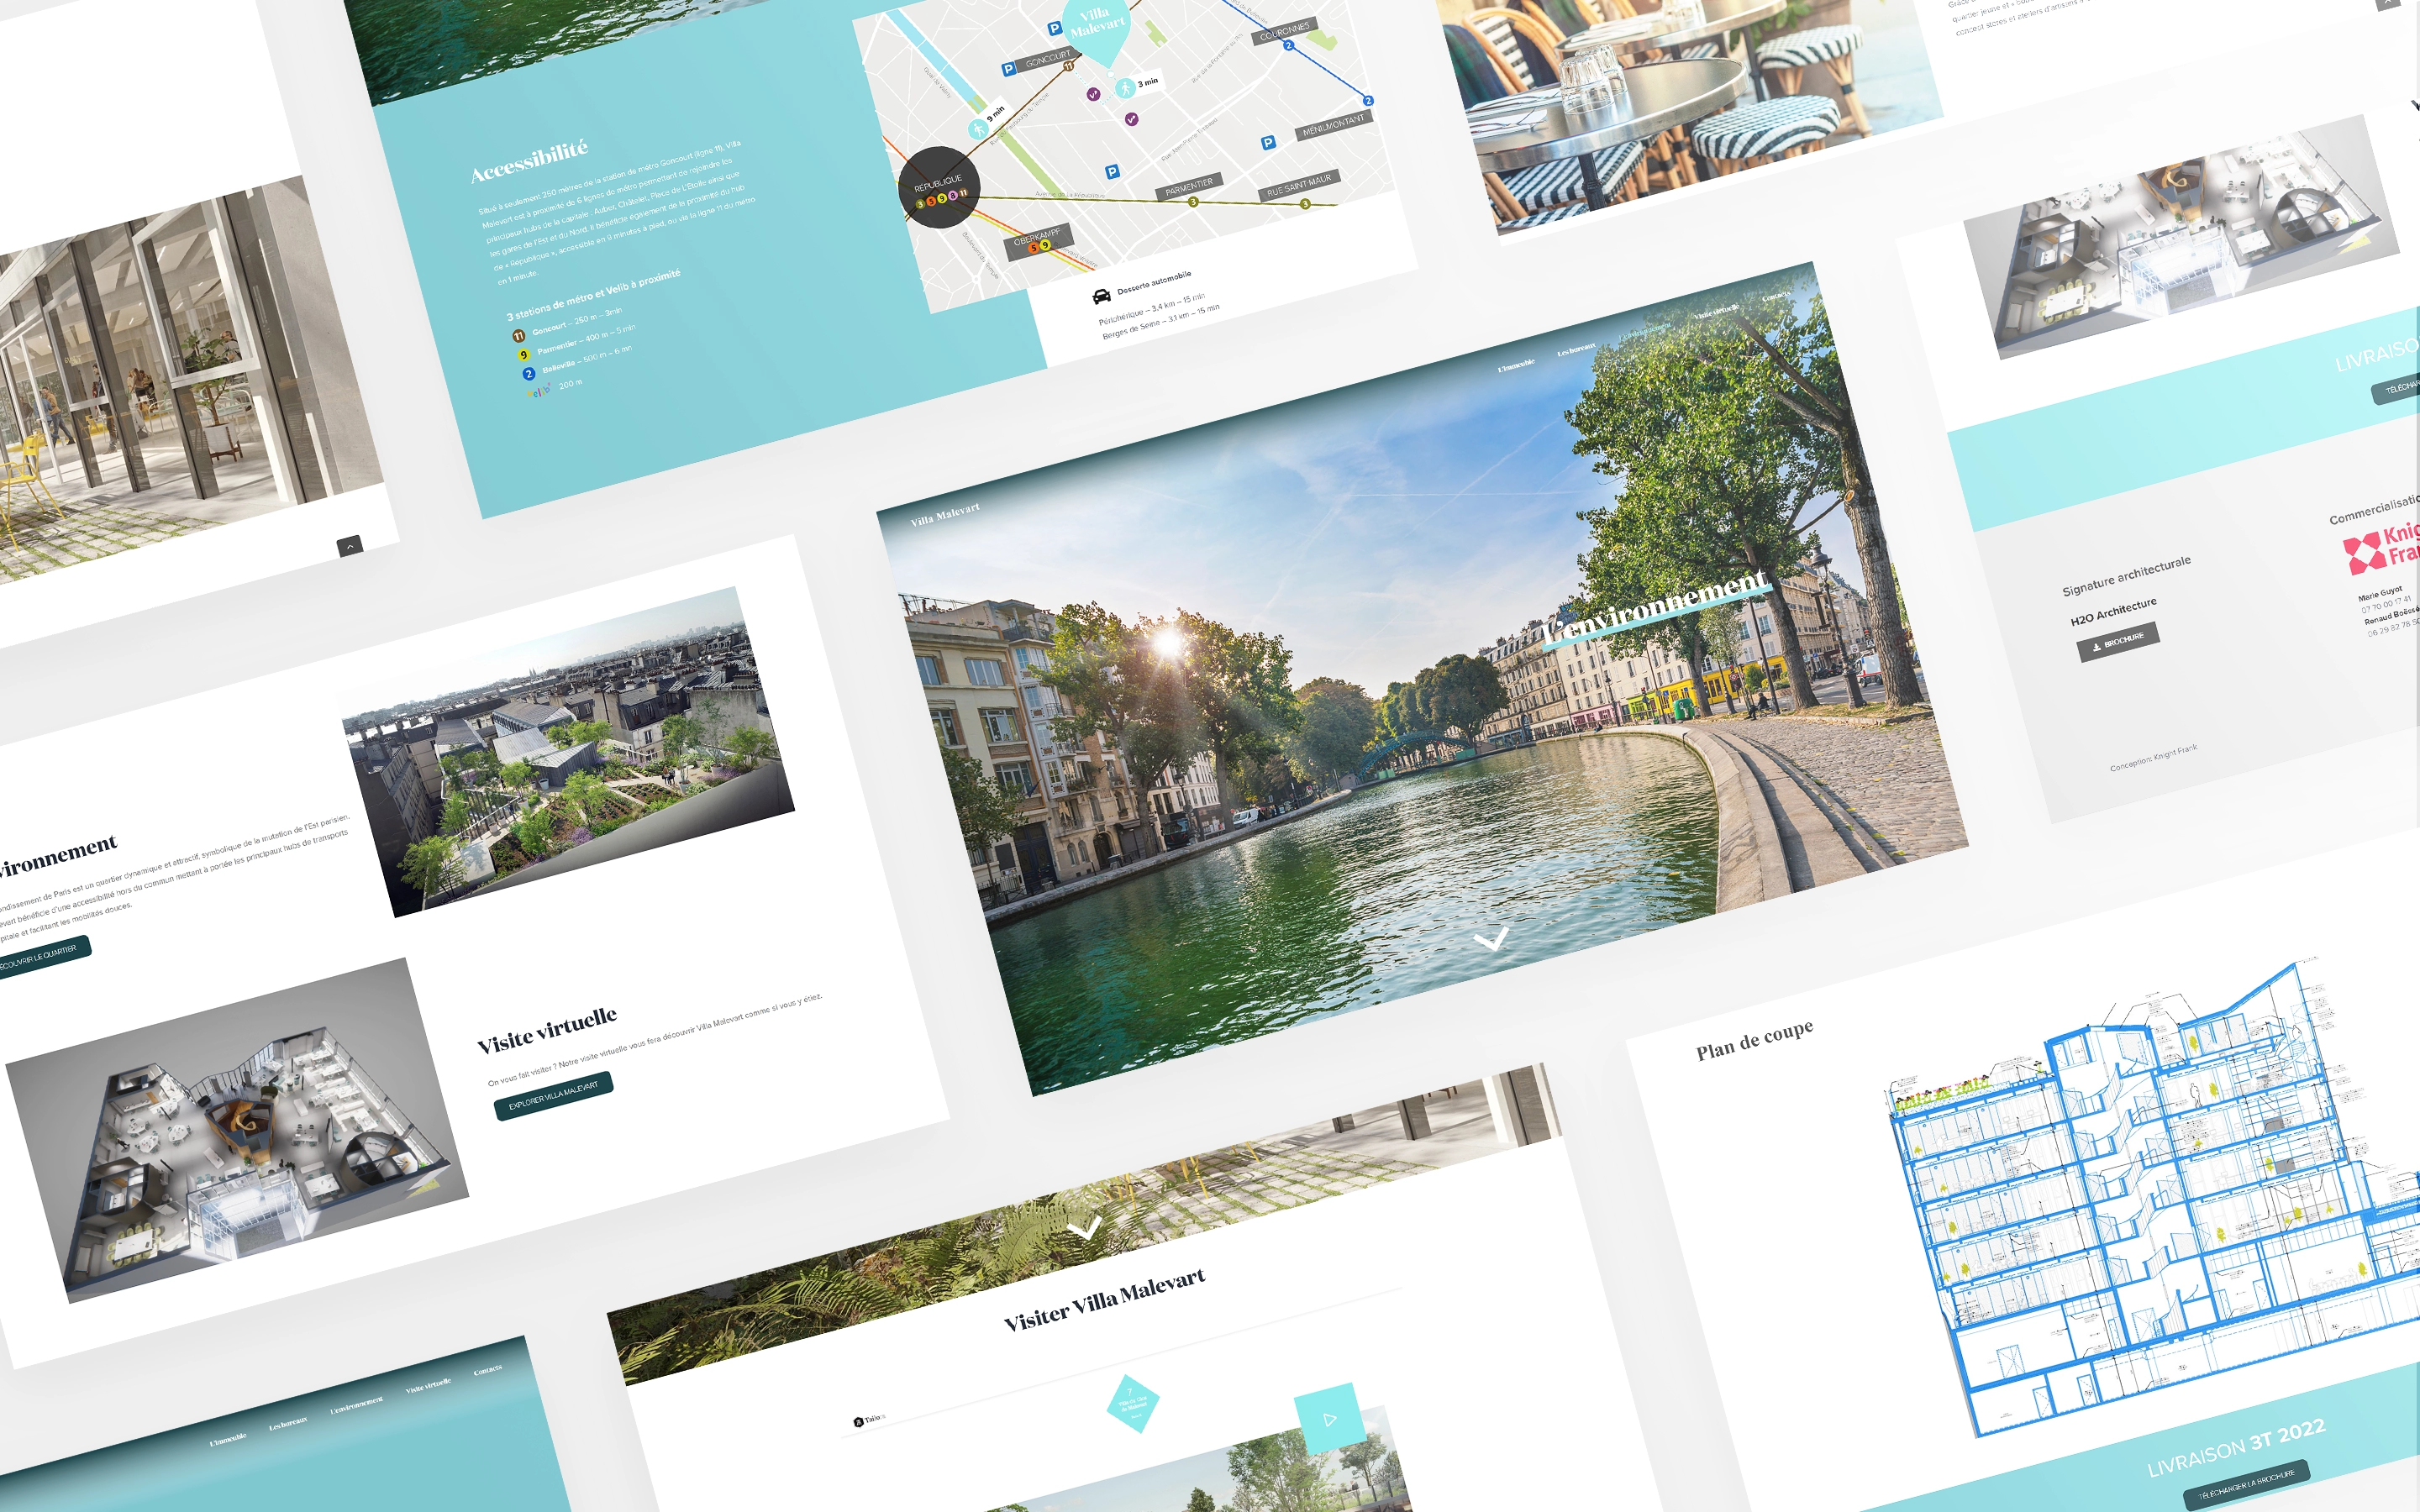Click the Visiter Villa Malevart heading

tap(1104, 1300)
